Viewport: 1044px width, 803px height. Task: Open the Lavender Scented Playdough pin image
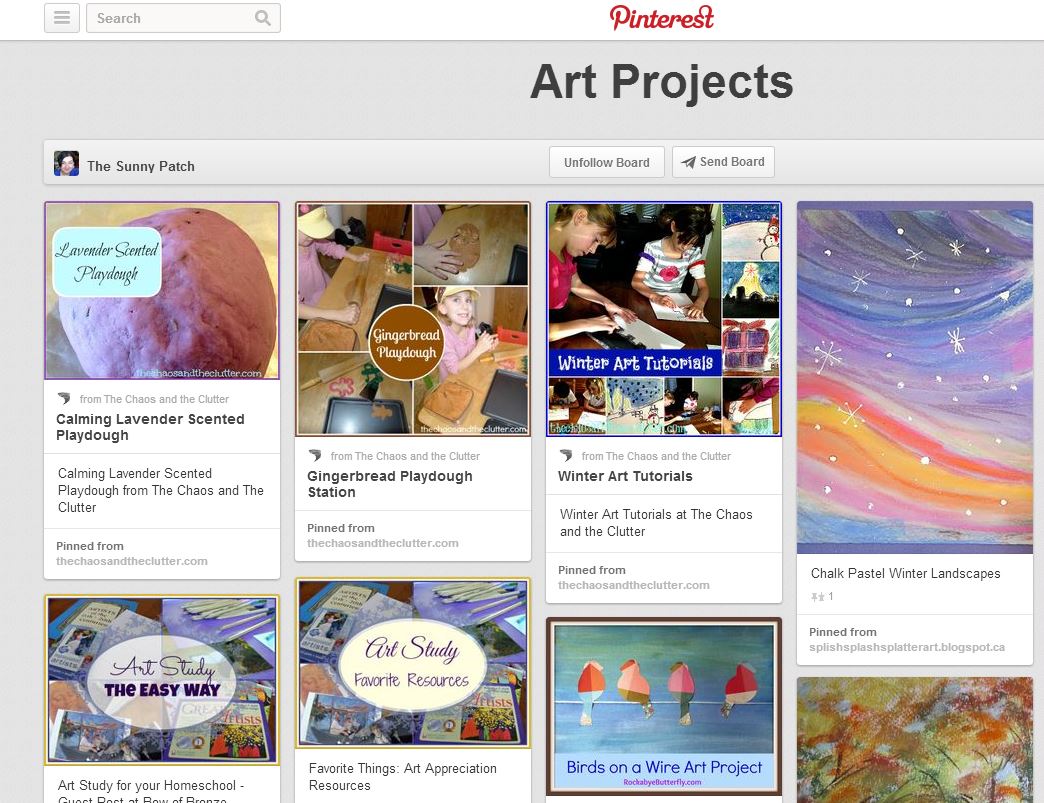coord(162,291)
